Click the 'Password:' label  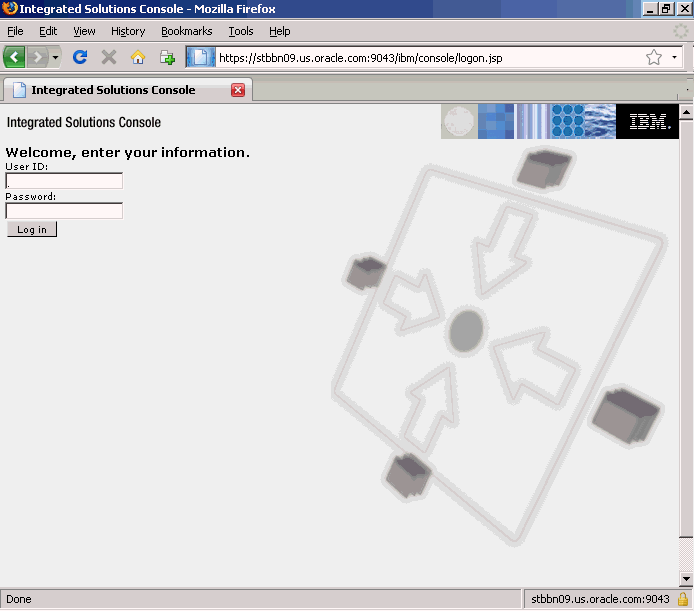(31, 197)
